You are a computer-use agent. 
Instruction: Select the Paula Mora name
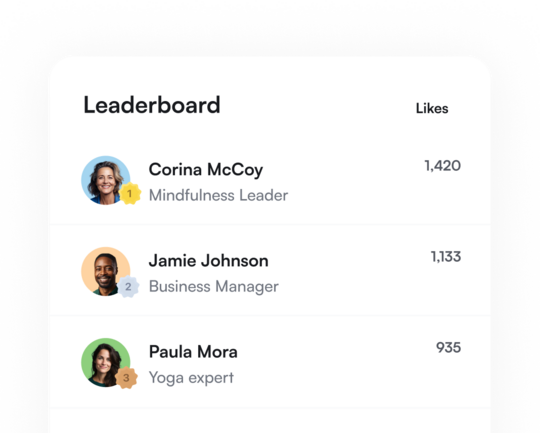(x=193, y=352)
